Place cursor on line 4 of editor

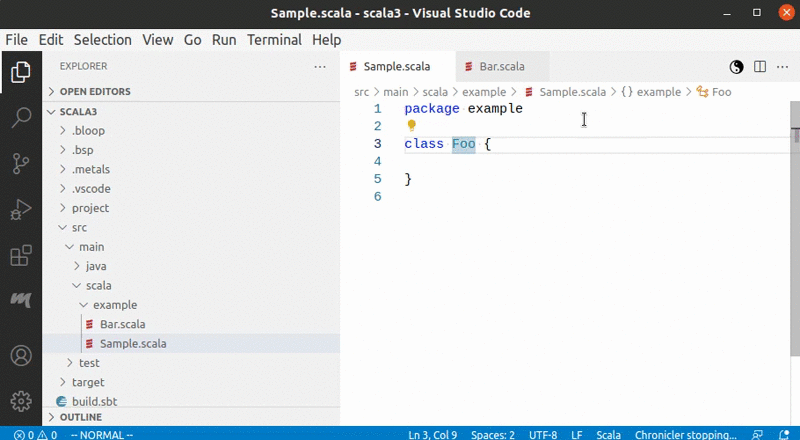597,161
